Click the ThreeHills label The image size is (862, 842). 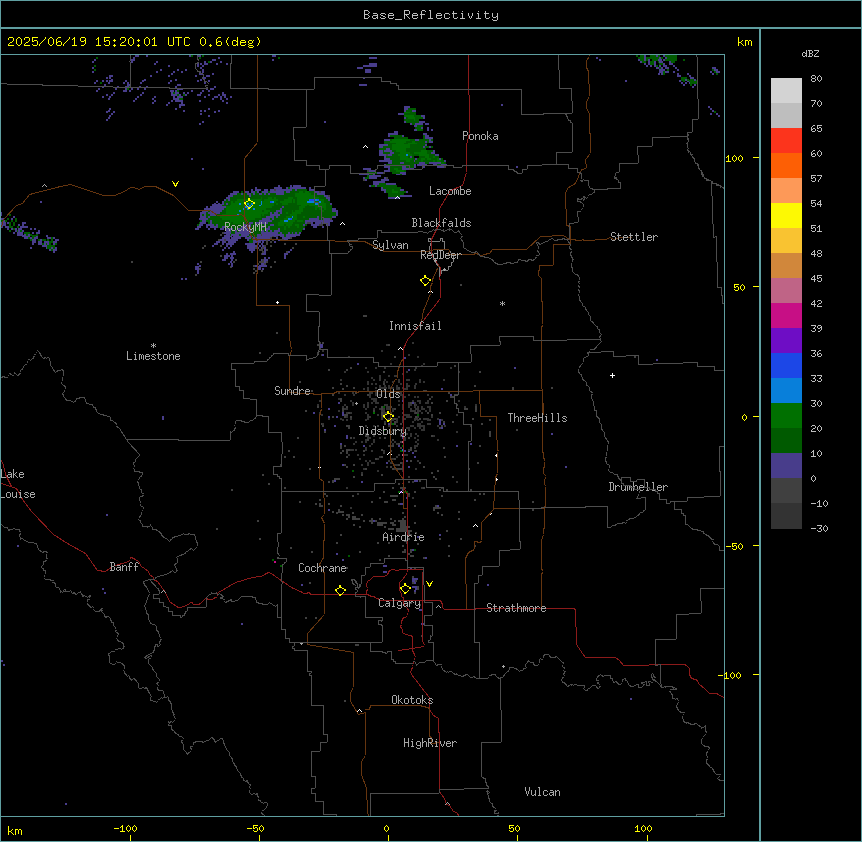coord(537,418)
